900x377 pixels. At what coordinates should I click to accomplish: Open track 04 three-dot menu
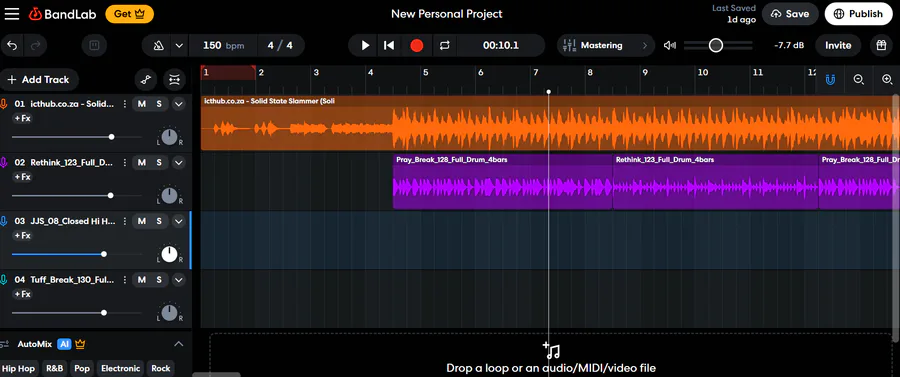click(x=125, y=279)
